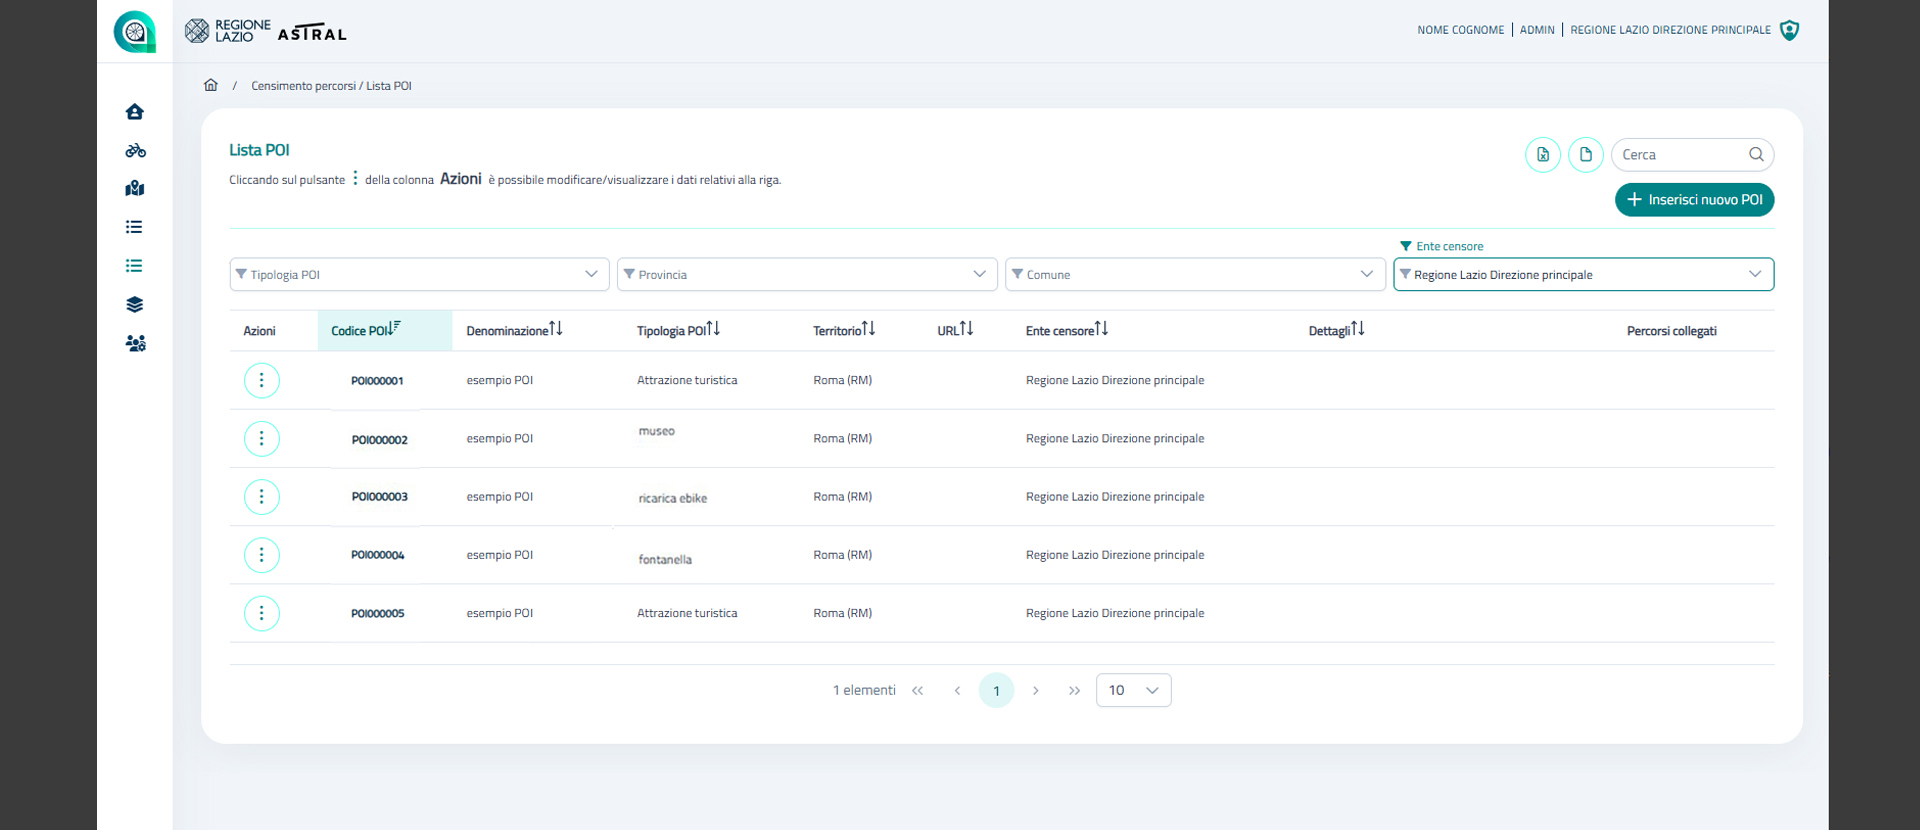The image size is (1920, 830).
Task: Click the house sidebar icon
Action: [x=135, y=112]
